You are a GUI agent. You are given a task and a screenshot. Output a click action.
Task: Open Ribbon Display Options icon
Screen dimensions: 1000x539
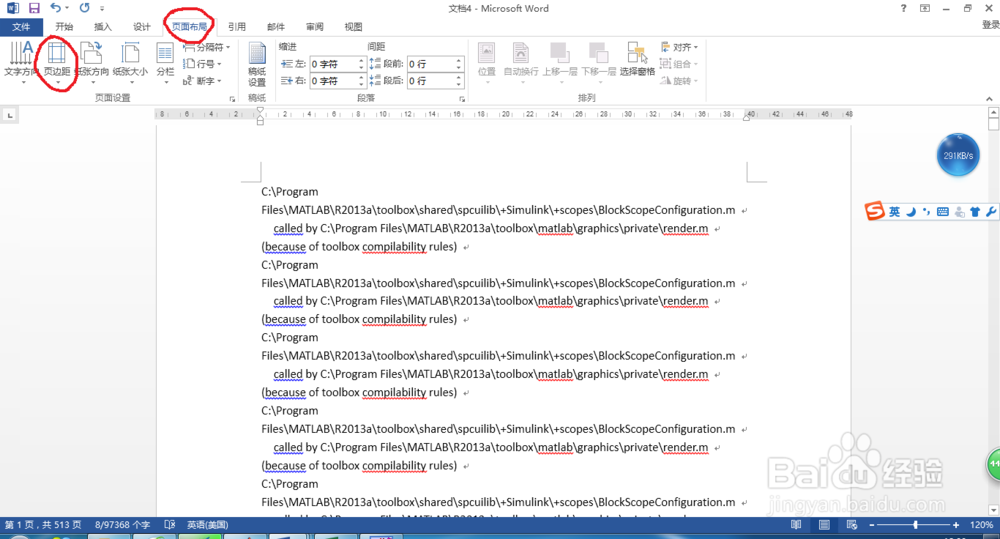[925, 8]
